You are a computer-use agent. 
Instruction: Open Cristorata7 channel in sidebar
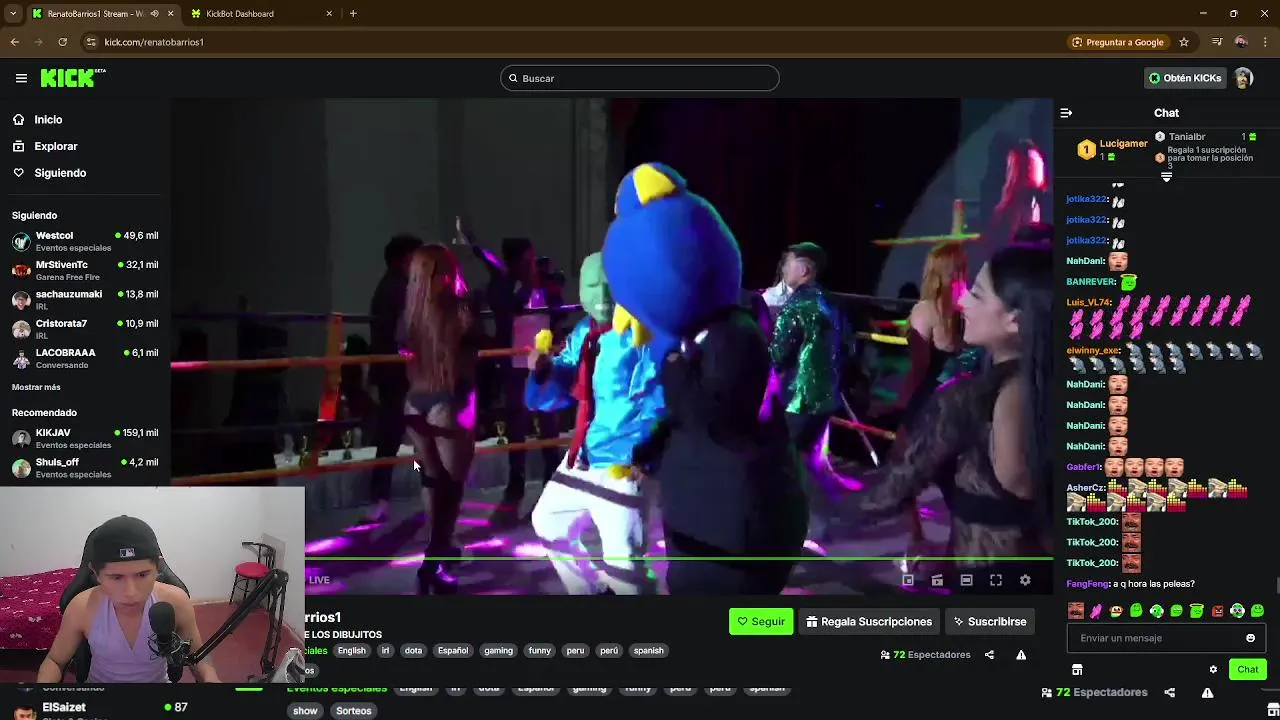(x=85, y=329)
